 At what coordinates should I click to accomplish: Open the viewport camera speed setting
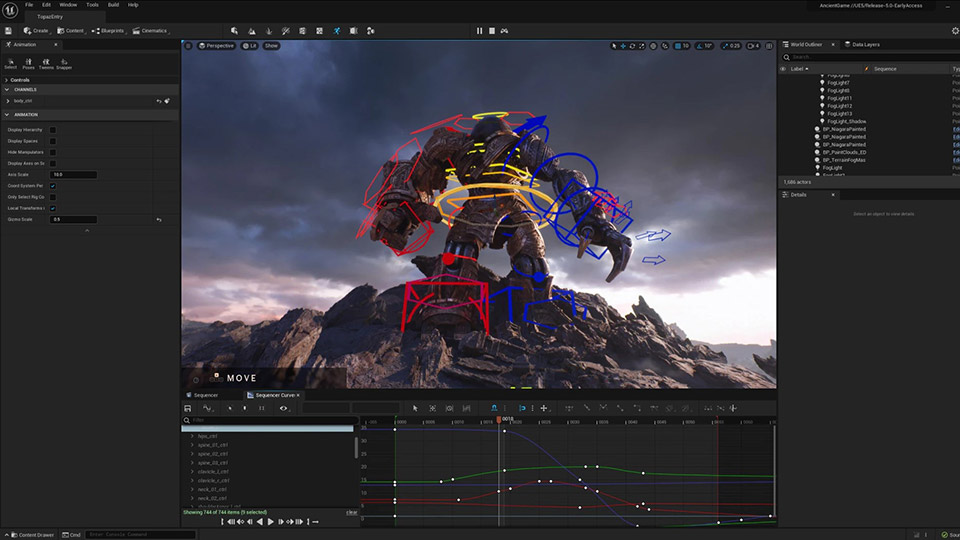(x=753, y=46)
